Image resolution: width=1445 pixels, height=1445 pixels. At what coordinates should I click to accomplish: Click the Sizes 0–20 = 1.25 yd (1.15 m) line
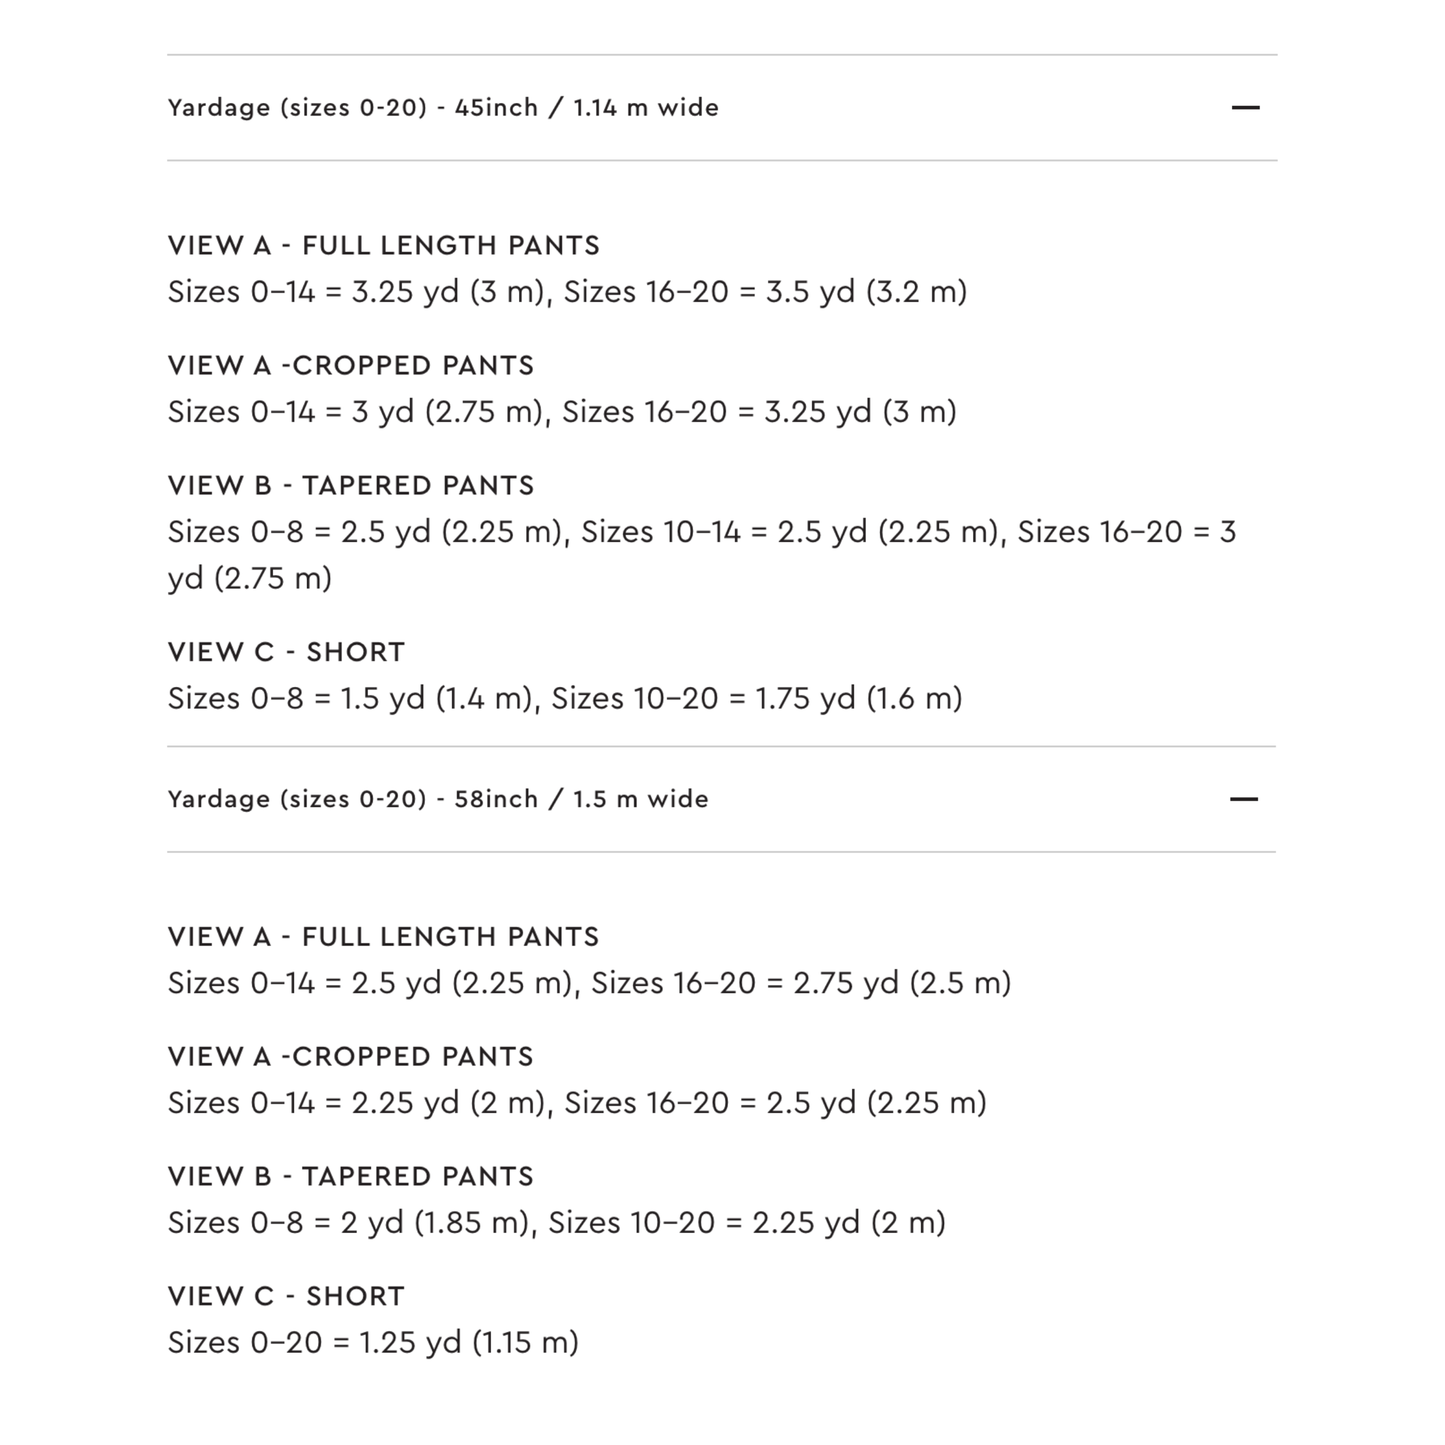(x=373, y=1343)
